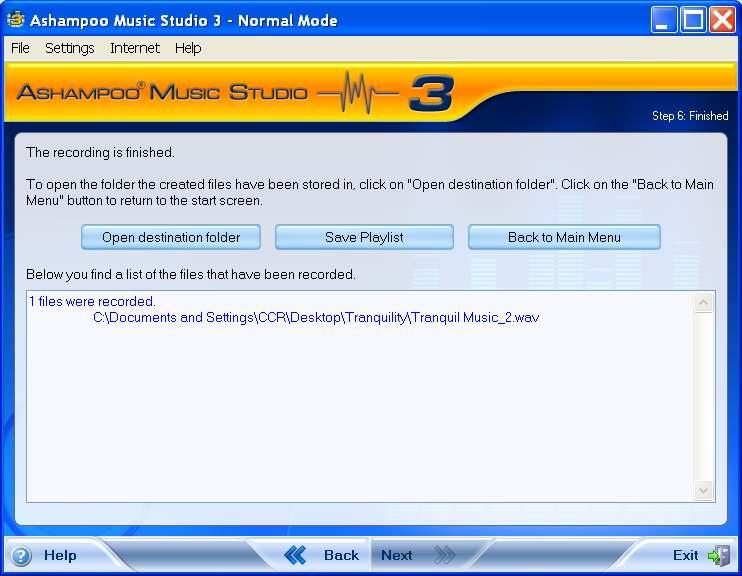
Task: Click the Ashampoo app icon in title bar
Action: 14,20
